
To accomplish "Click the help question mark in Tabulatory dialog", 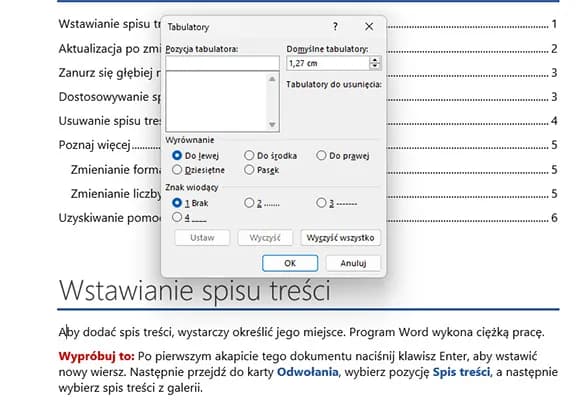I will (x=335, y=26).
